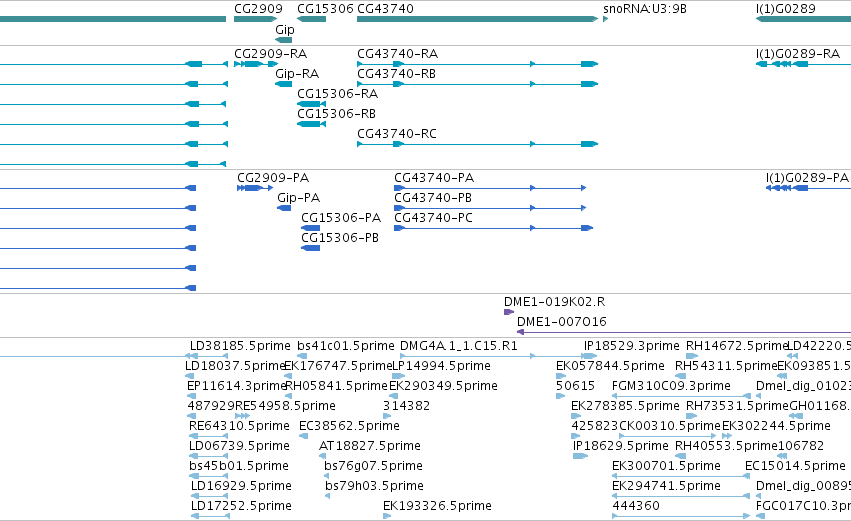Click the IP18529.3prime EST label

click(x=631, y=346)
